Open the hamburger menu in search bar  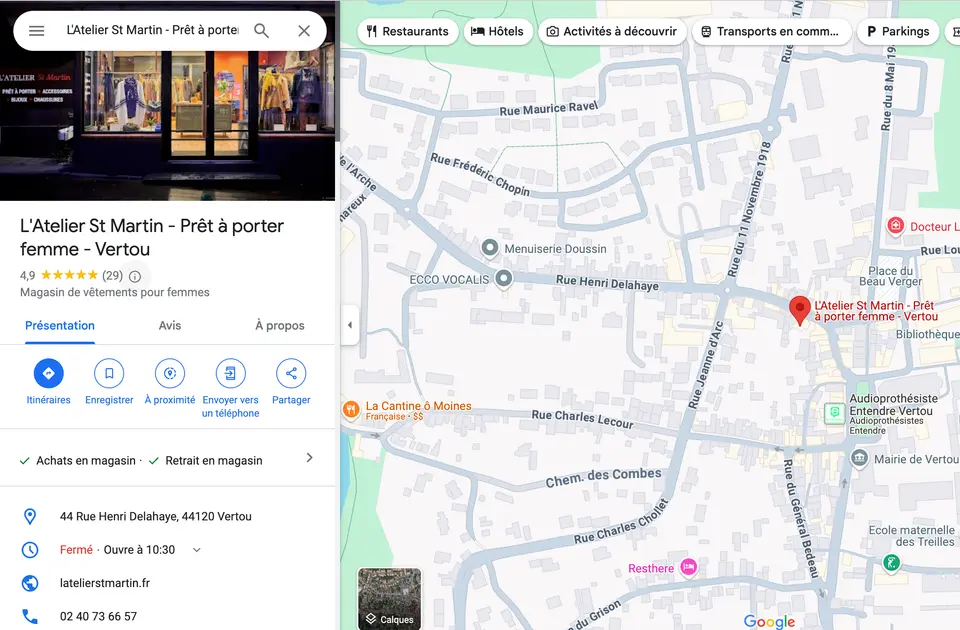coord(37,31)
